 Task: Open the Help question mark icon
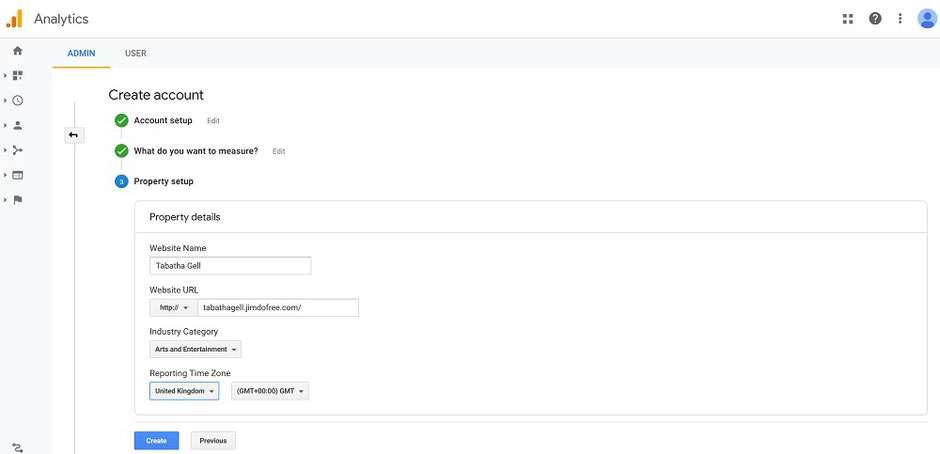tap(875, 19)
